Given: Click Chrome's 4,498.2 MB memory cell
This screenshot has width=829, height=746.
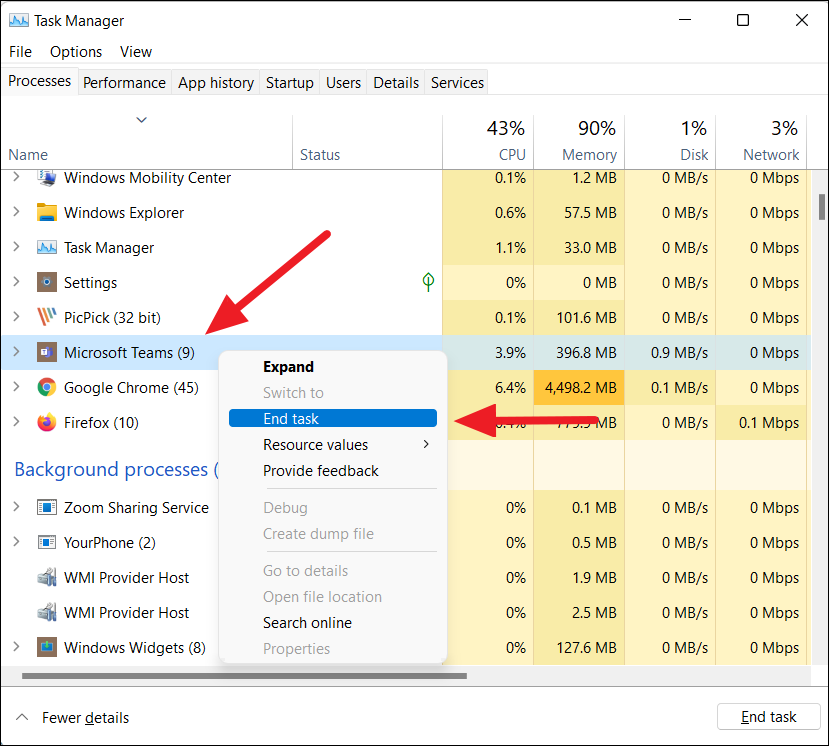Looking at the screenshot, I should tap(579, 388).
